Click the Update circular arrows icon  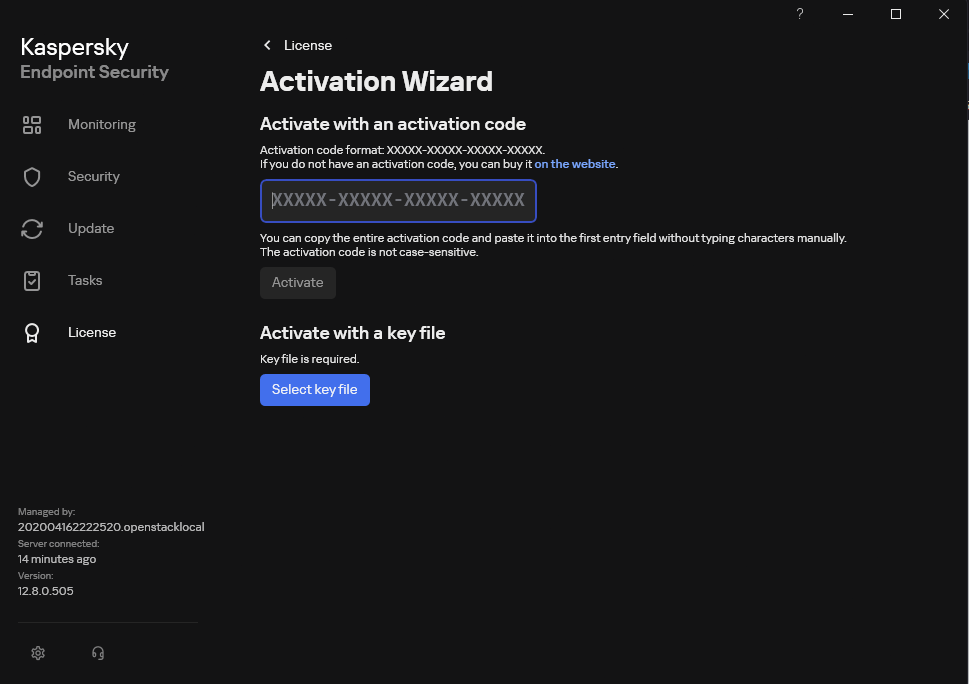[32, 229]
